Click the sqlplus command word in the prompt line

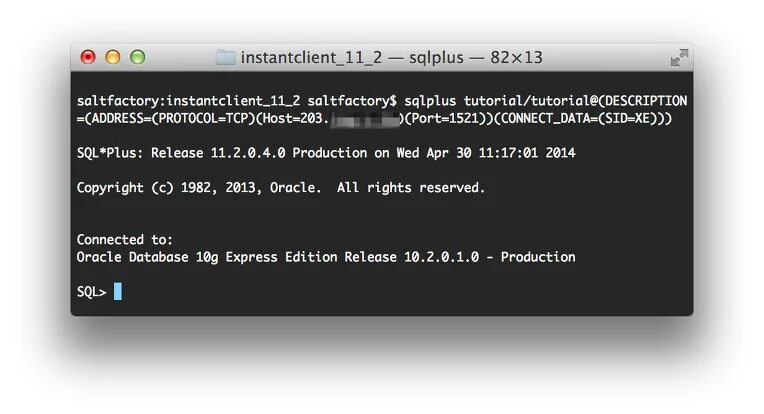[430, 101]
